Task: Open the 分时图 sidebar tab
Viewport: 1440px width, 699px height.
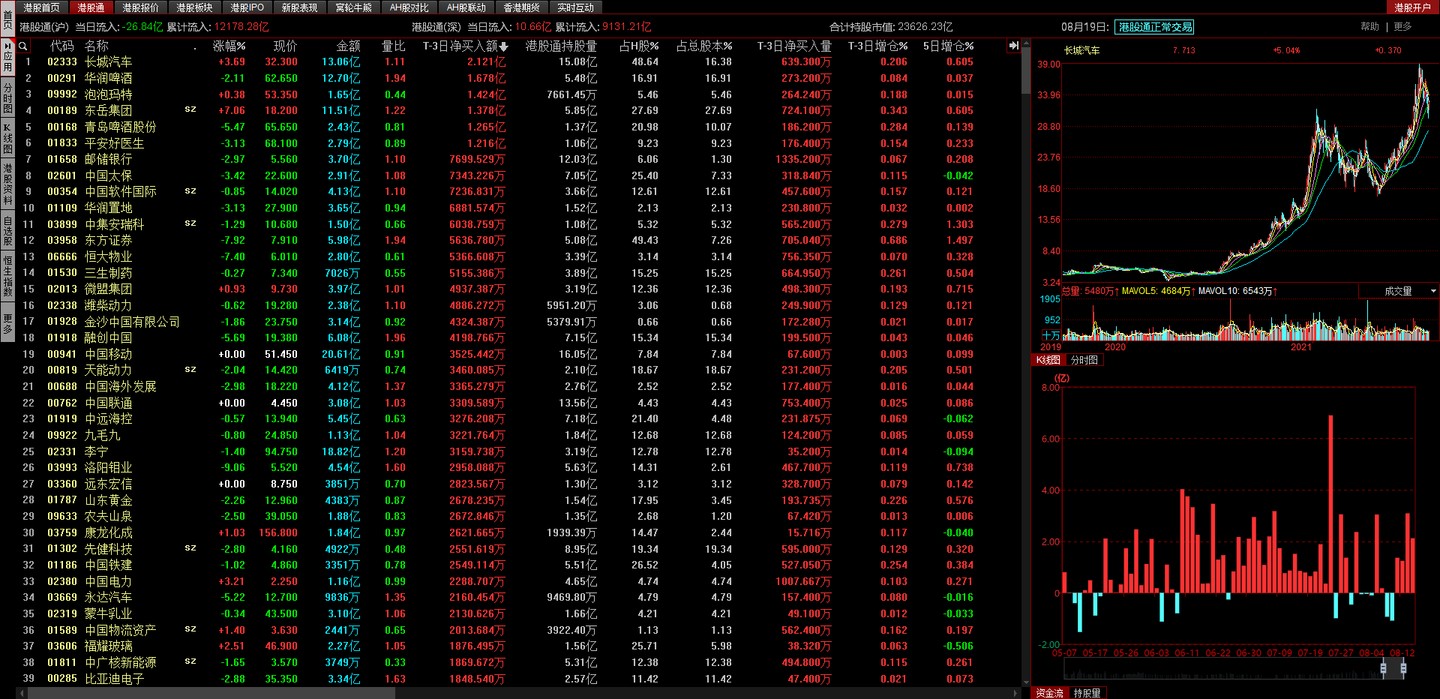Action: click(8, 99)
